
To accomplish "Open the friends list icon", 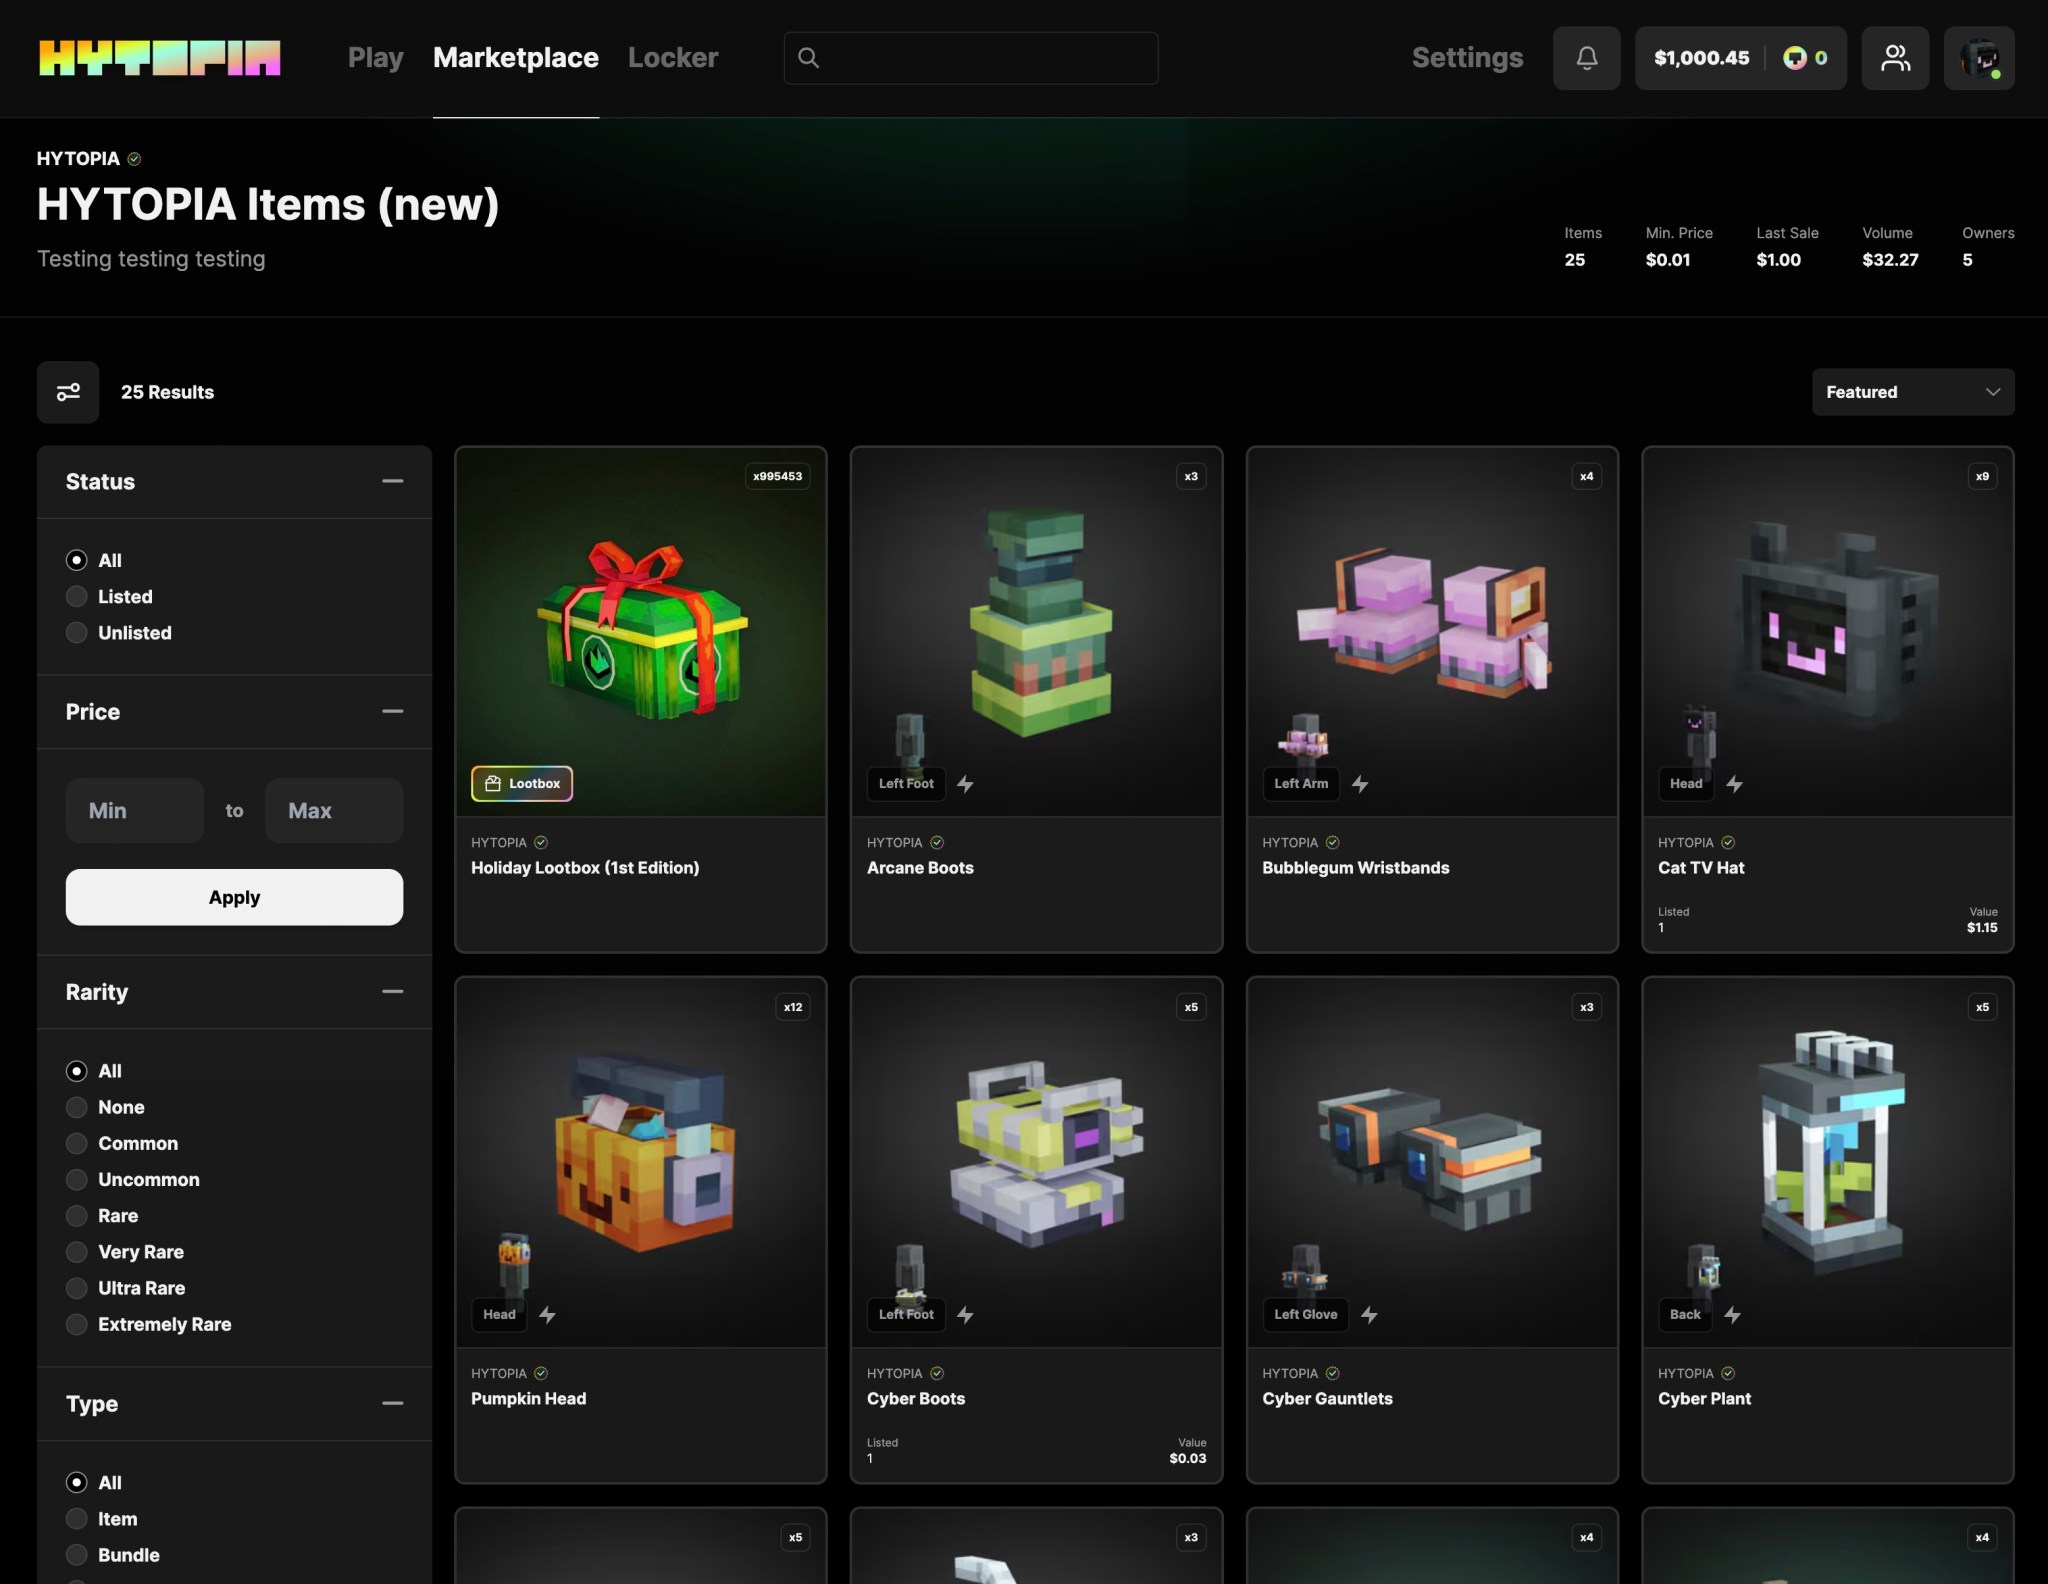I will coord(1894,58).
